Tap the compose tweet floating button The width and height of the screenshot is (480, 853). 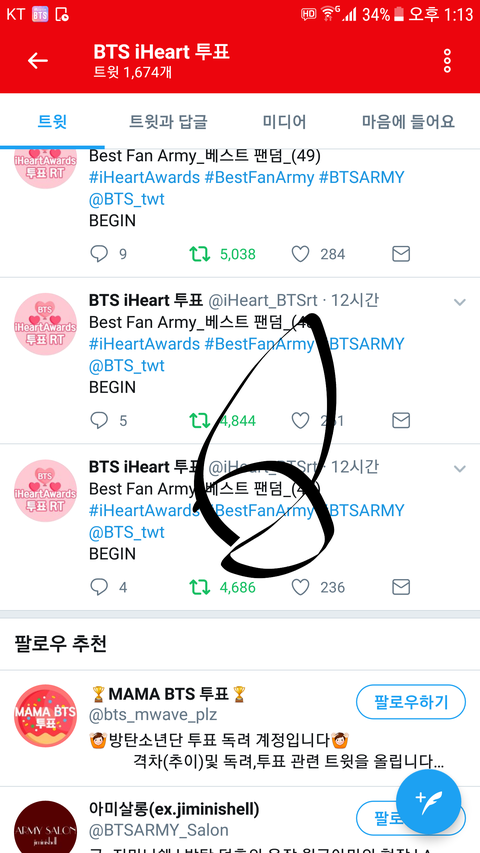[428, 802]
